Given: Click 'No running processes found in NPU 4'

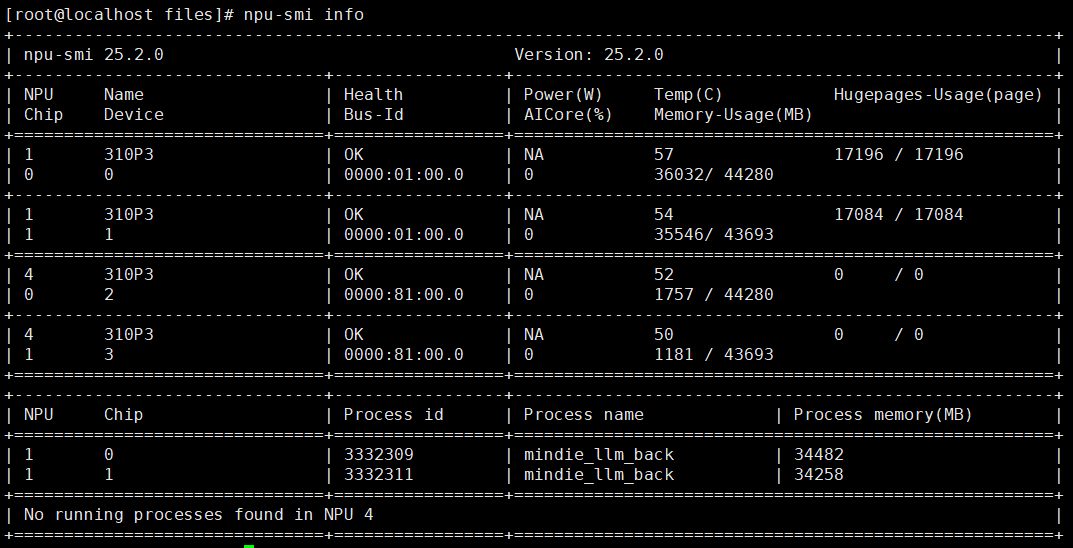Looking at the screenshot, I should (198, 514).
